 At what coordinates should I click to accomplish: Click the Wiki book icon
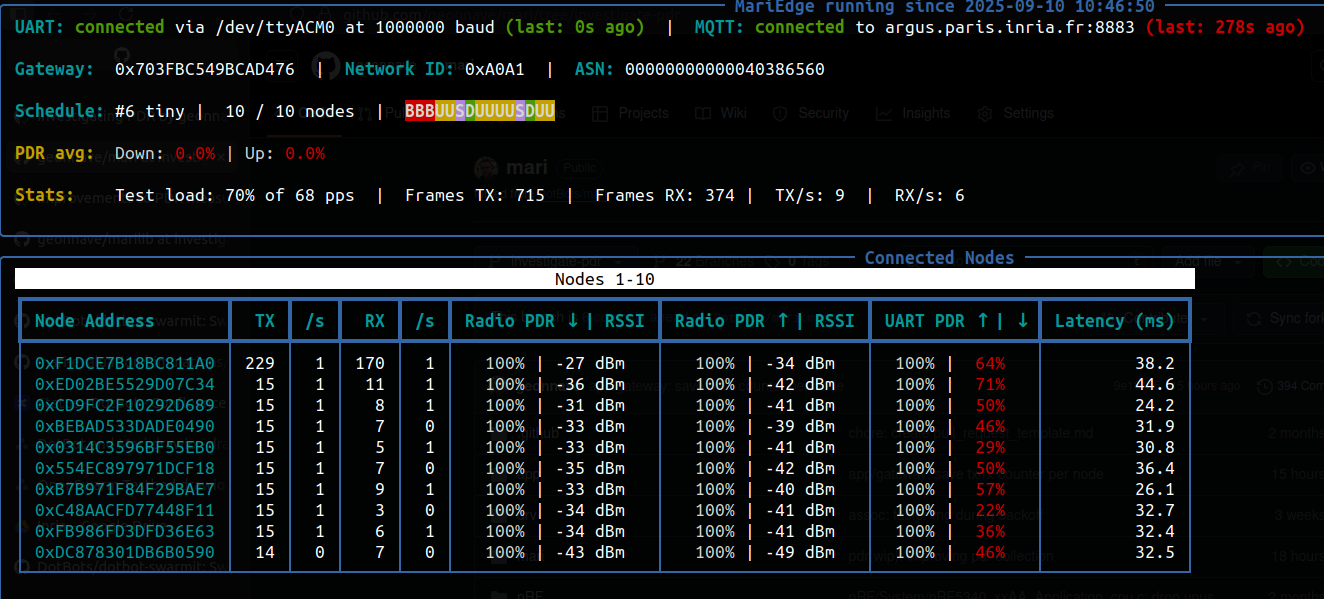click(x=701, y=113)
